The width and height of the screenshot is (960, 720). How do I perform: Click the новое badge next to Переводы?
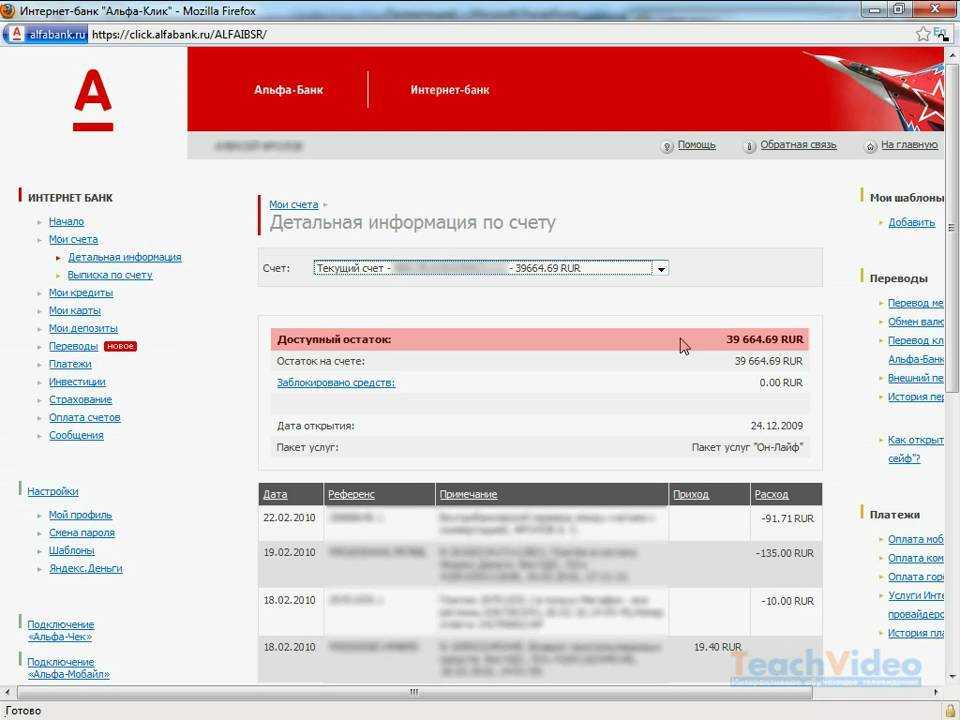click(120, 347)
